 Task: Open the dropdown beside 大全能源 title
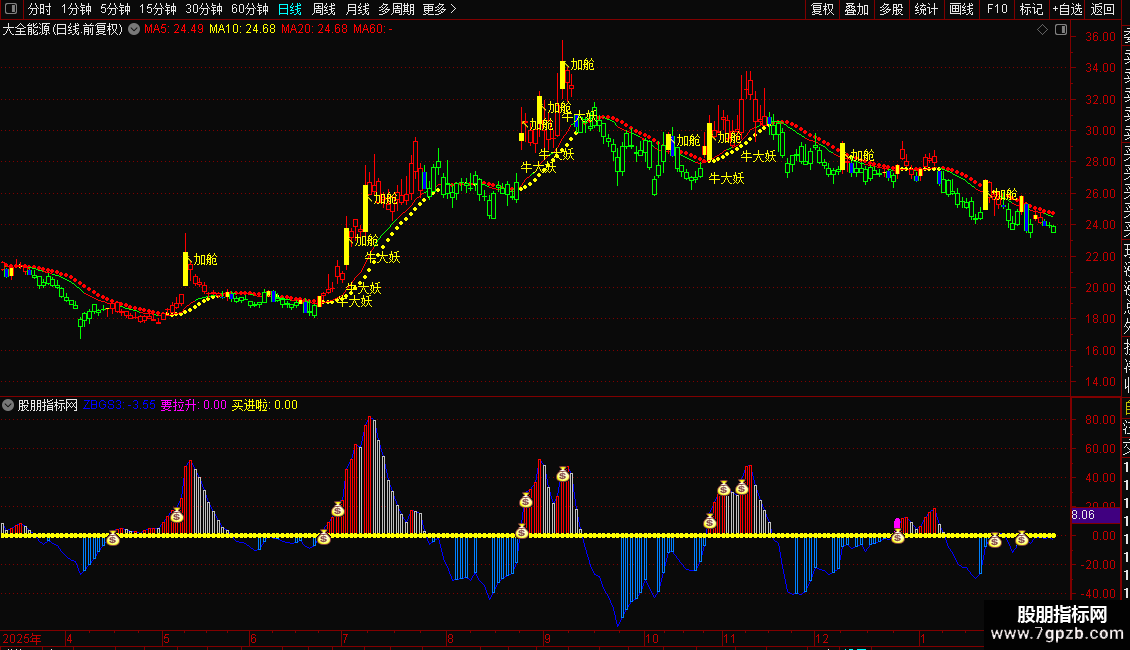click(134, 30)
